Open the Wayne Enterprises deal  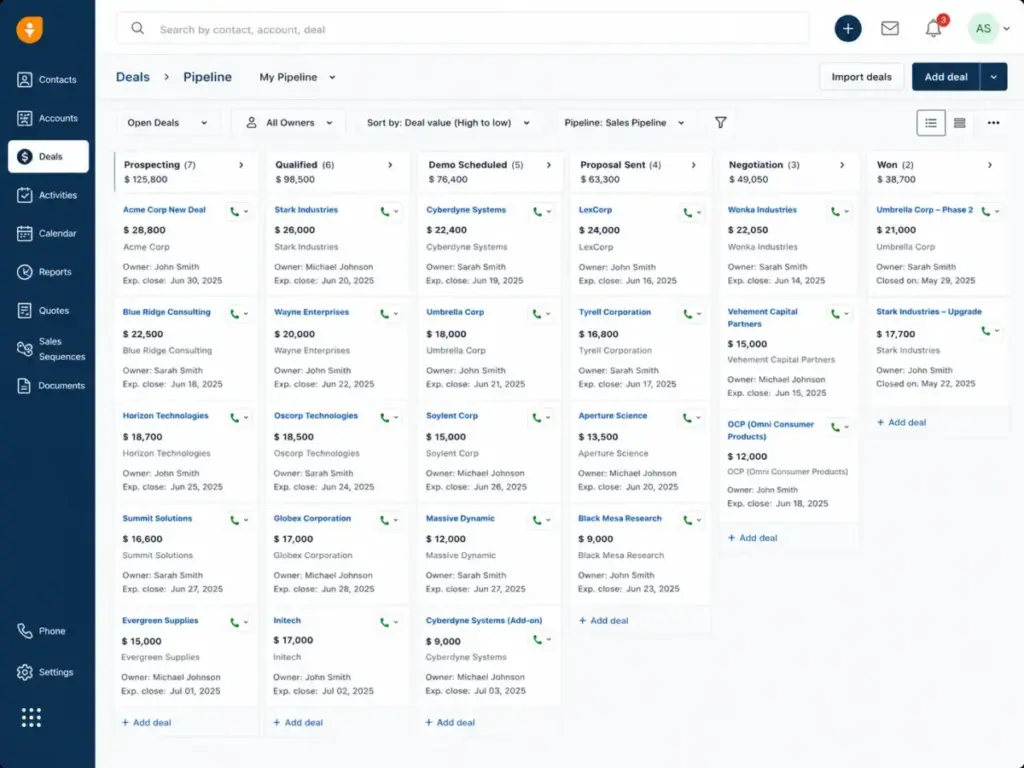click(312, 312)
